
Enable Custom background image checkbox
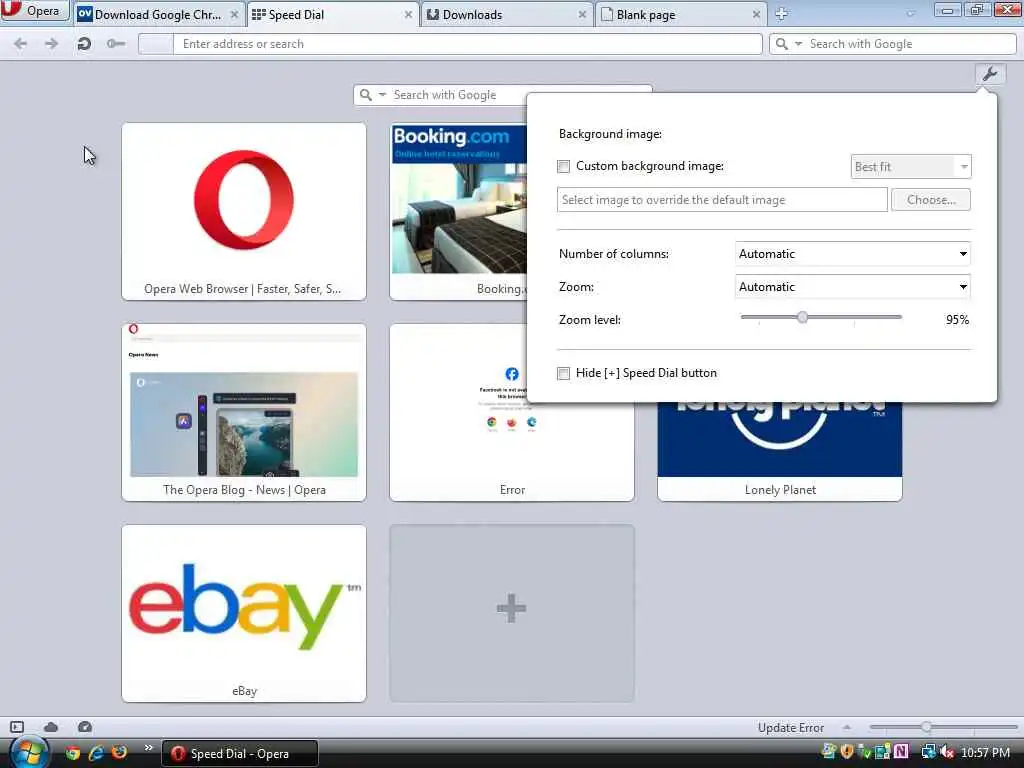(564, 167)
